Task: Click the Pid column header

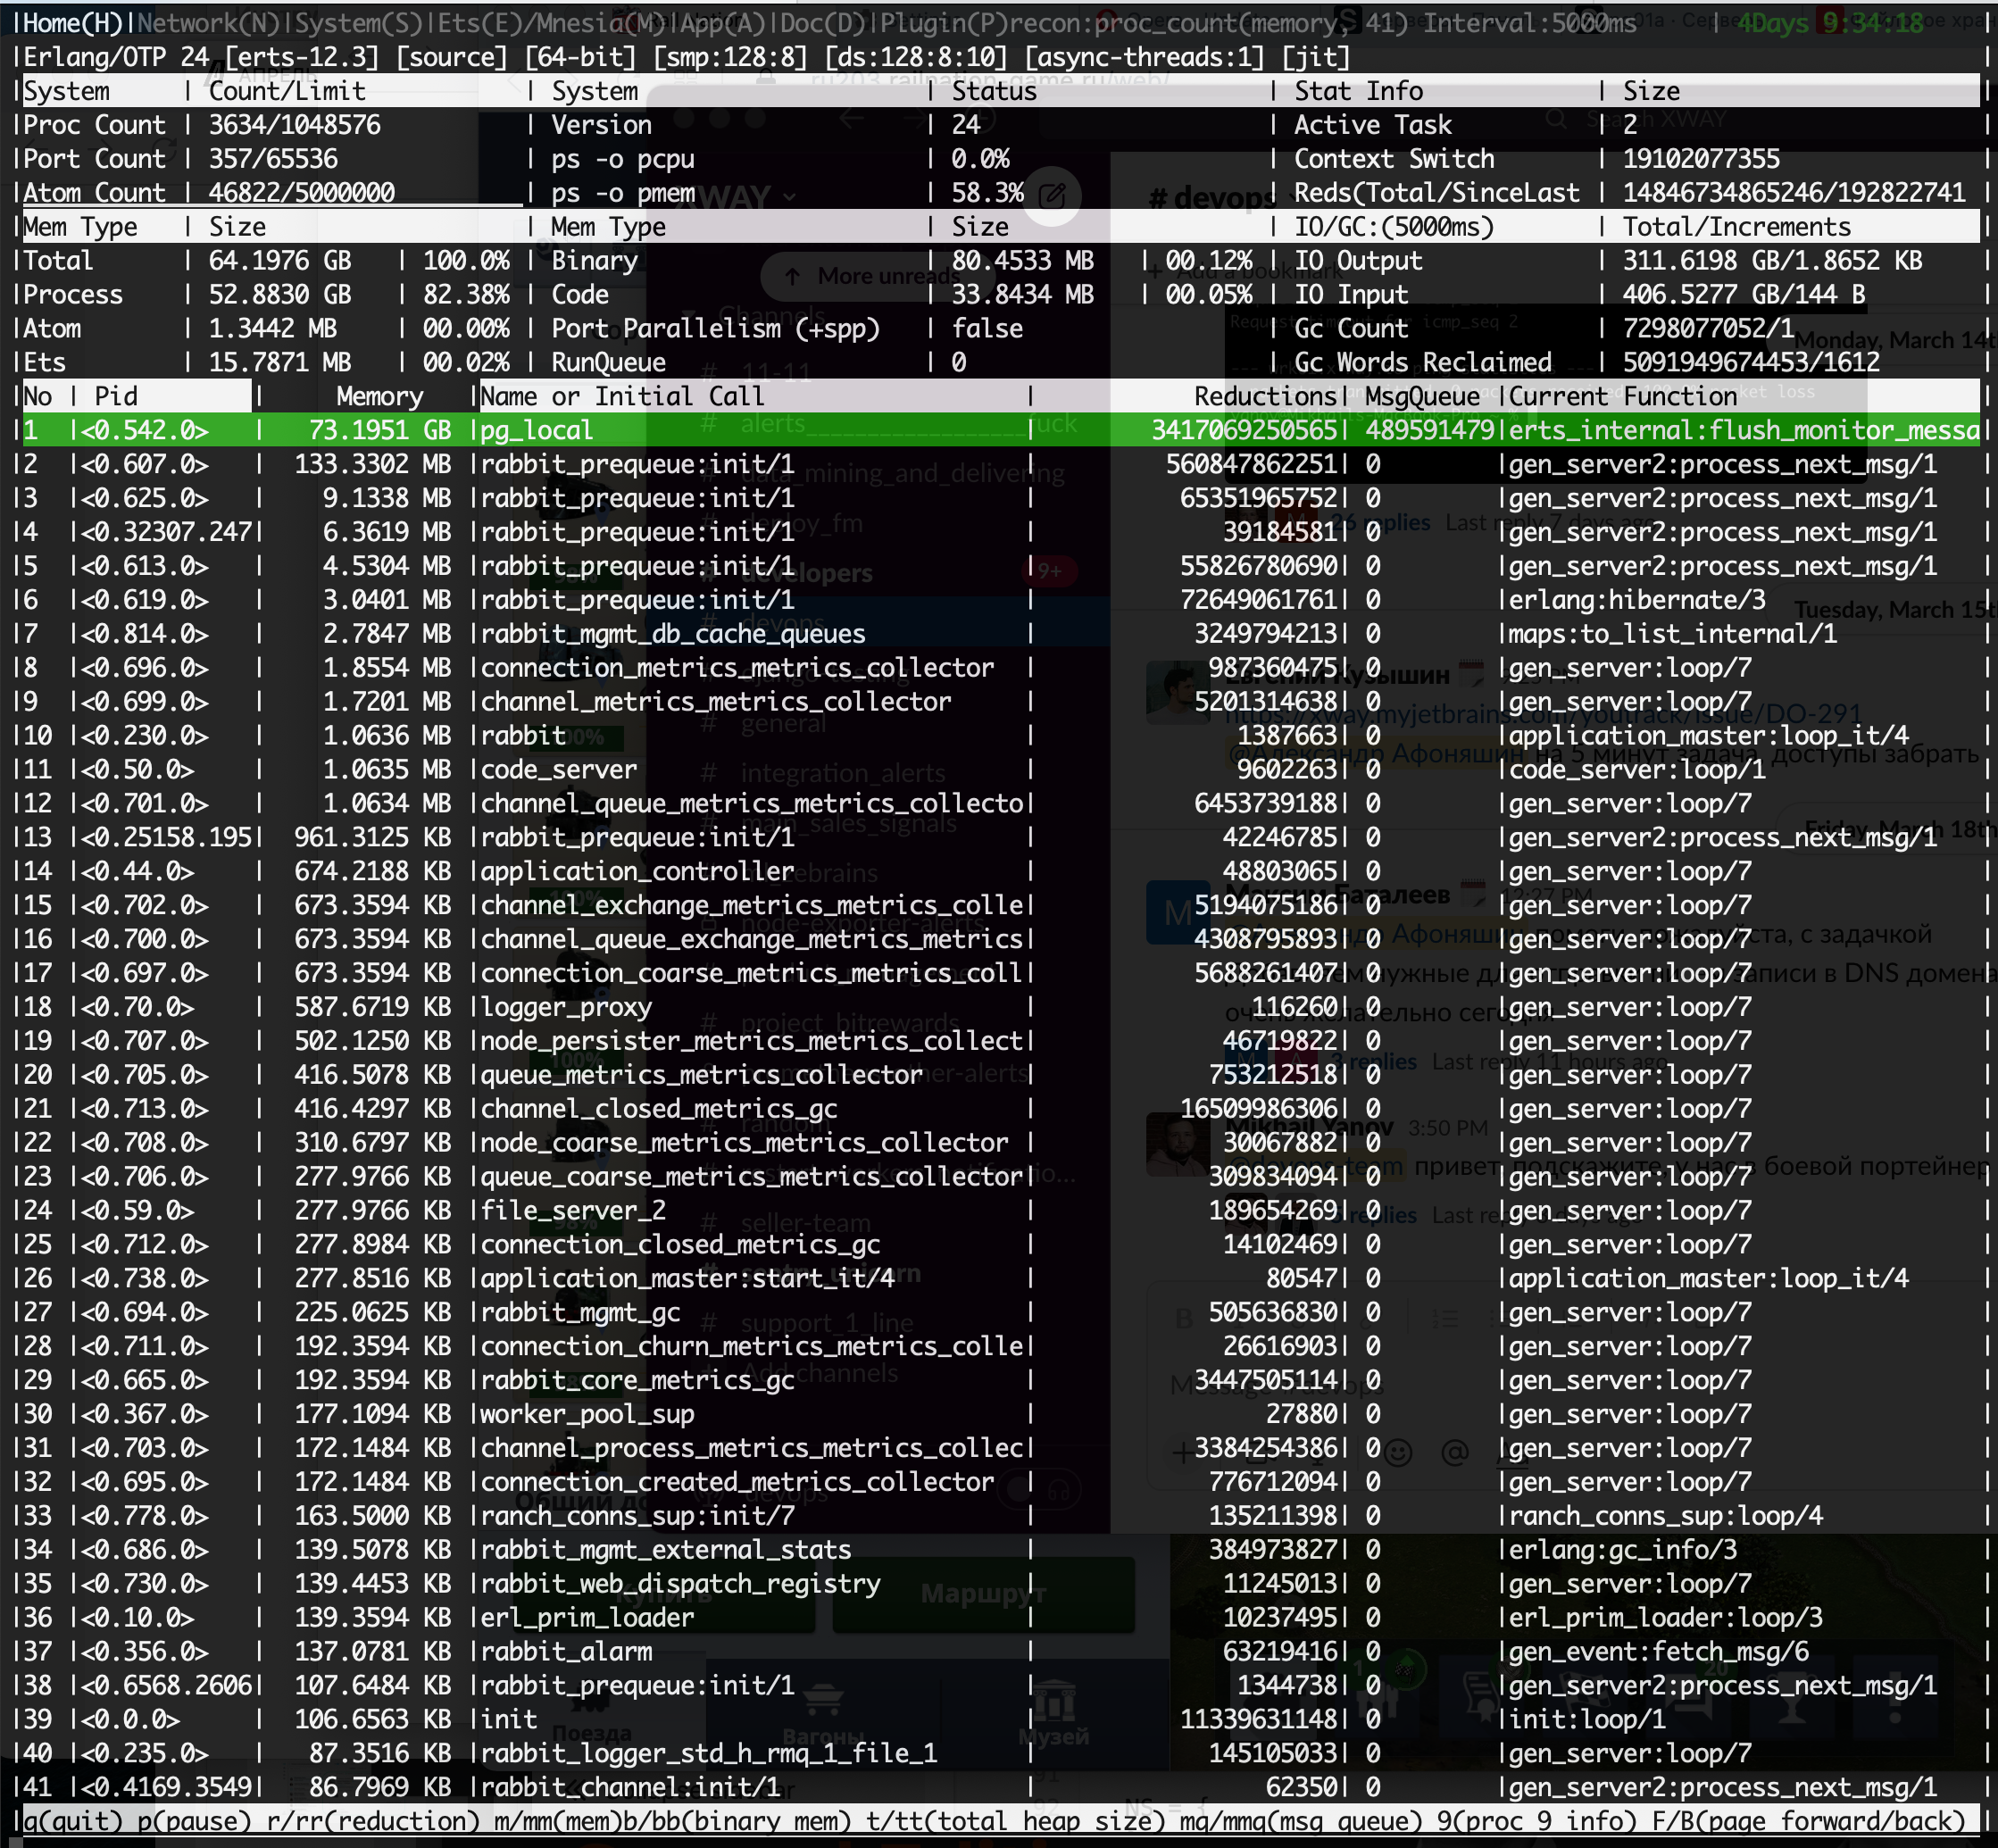Action: click(116, 396)
